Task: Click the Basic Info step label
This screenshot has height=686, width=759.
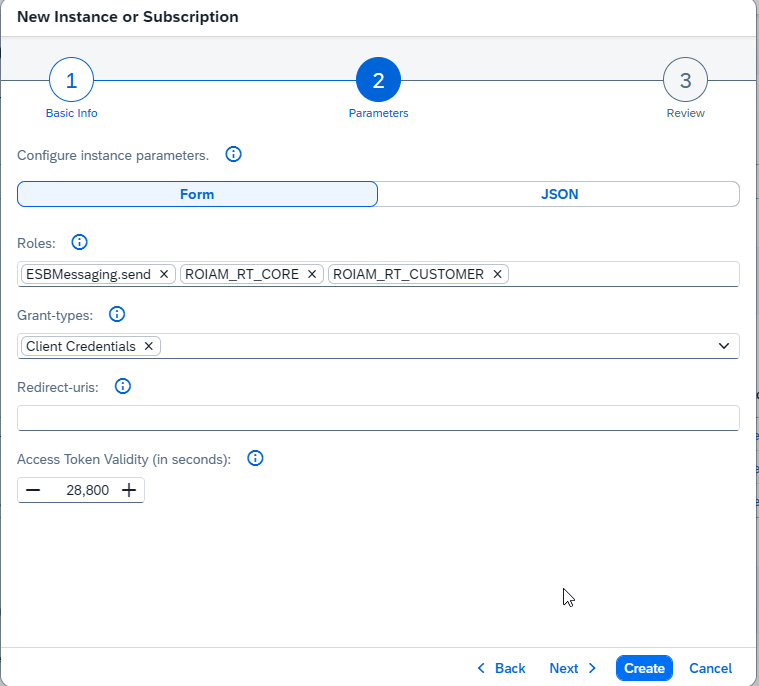Action: click(72, 113)
